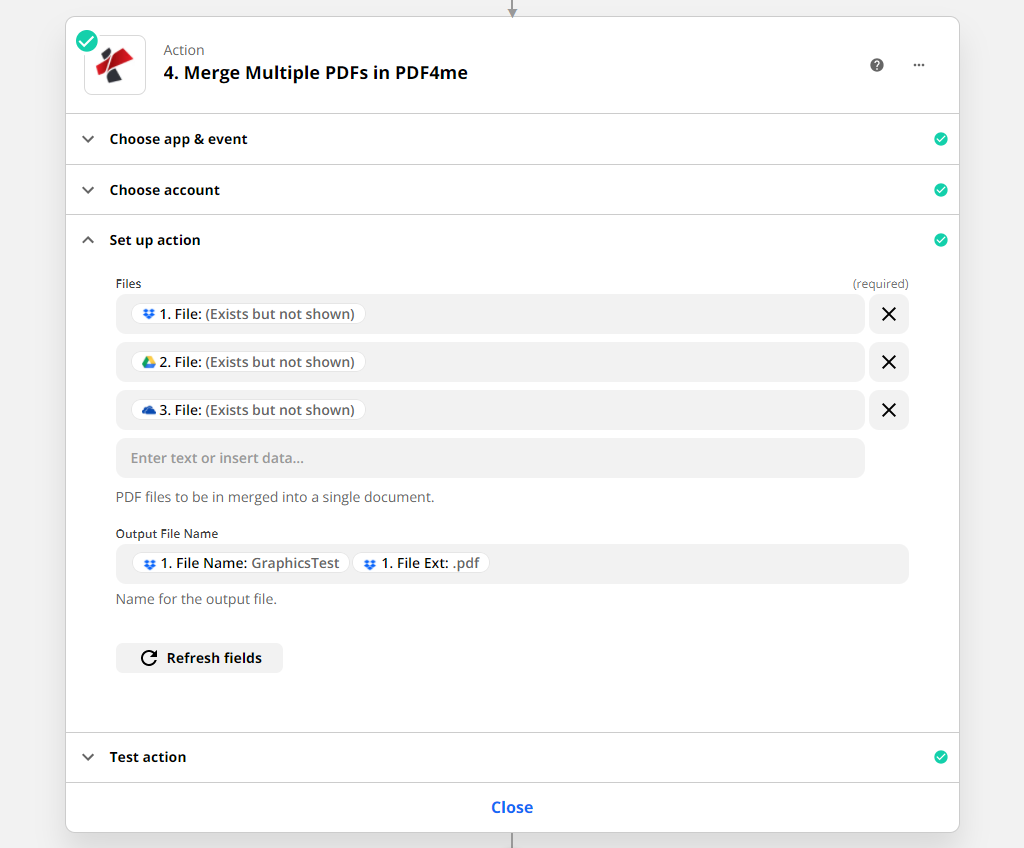Click the OneDrive 3. File pill
1024x848 pixels.
[x=249, y=410]
